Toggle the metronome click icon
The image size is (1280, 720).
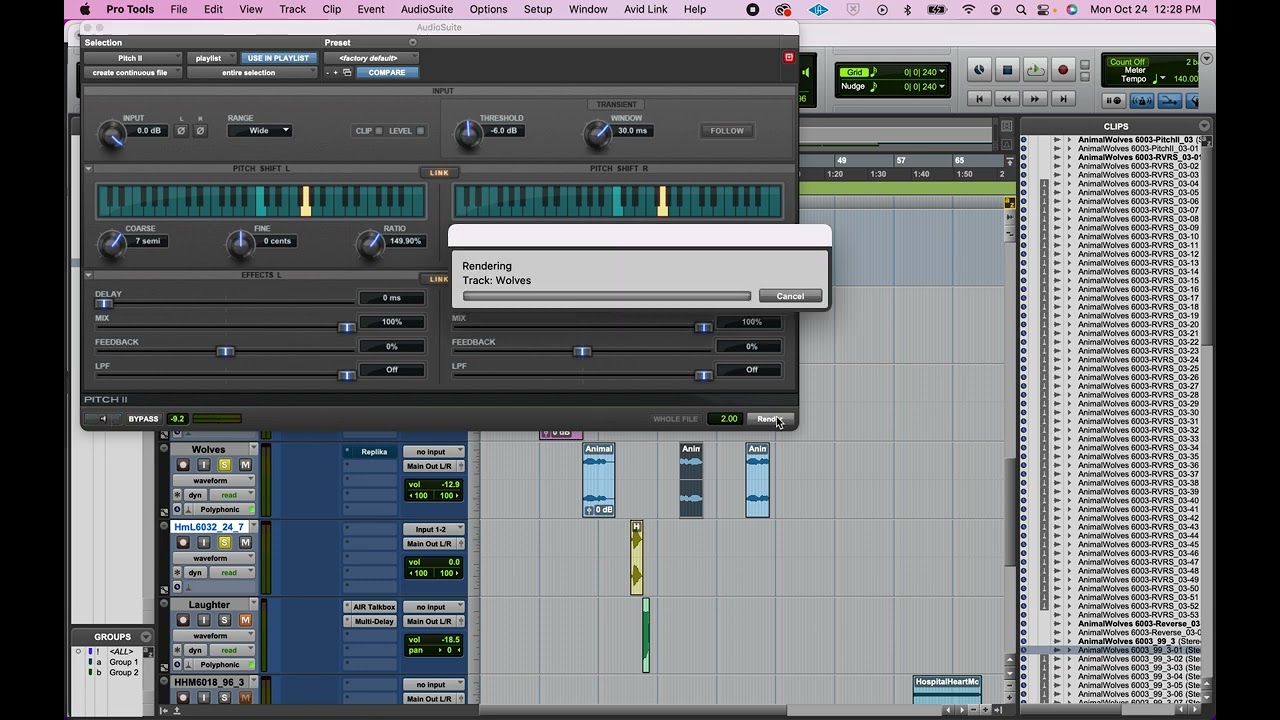(x=1141, y=100)
